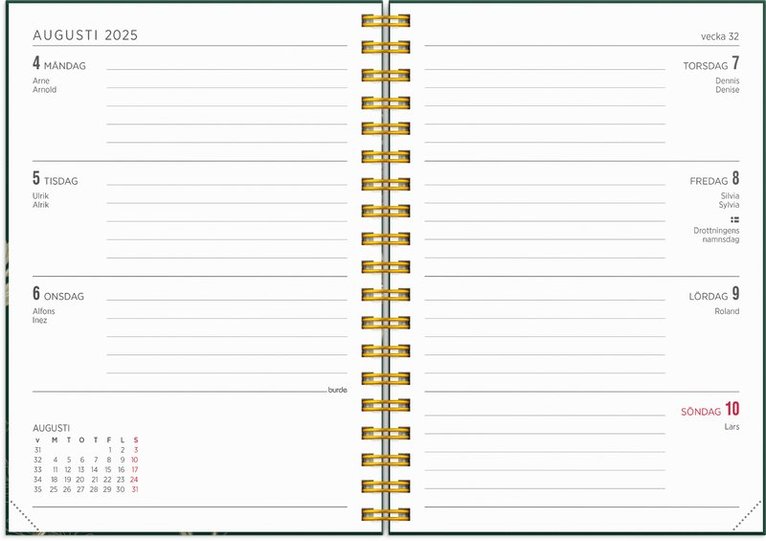766x541 pixels.
Task: Click the AUGUSTI mini calendar title
Action: 51,427
